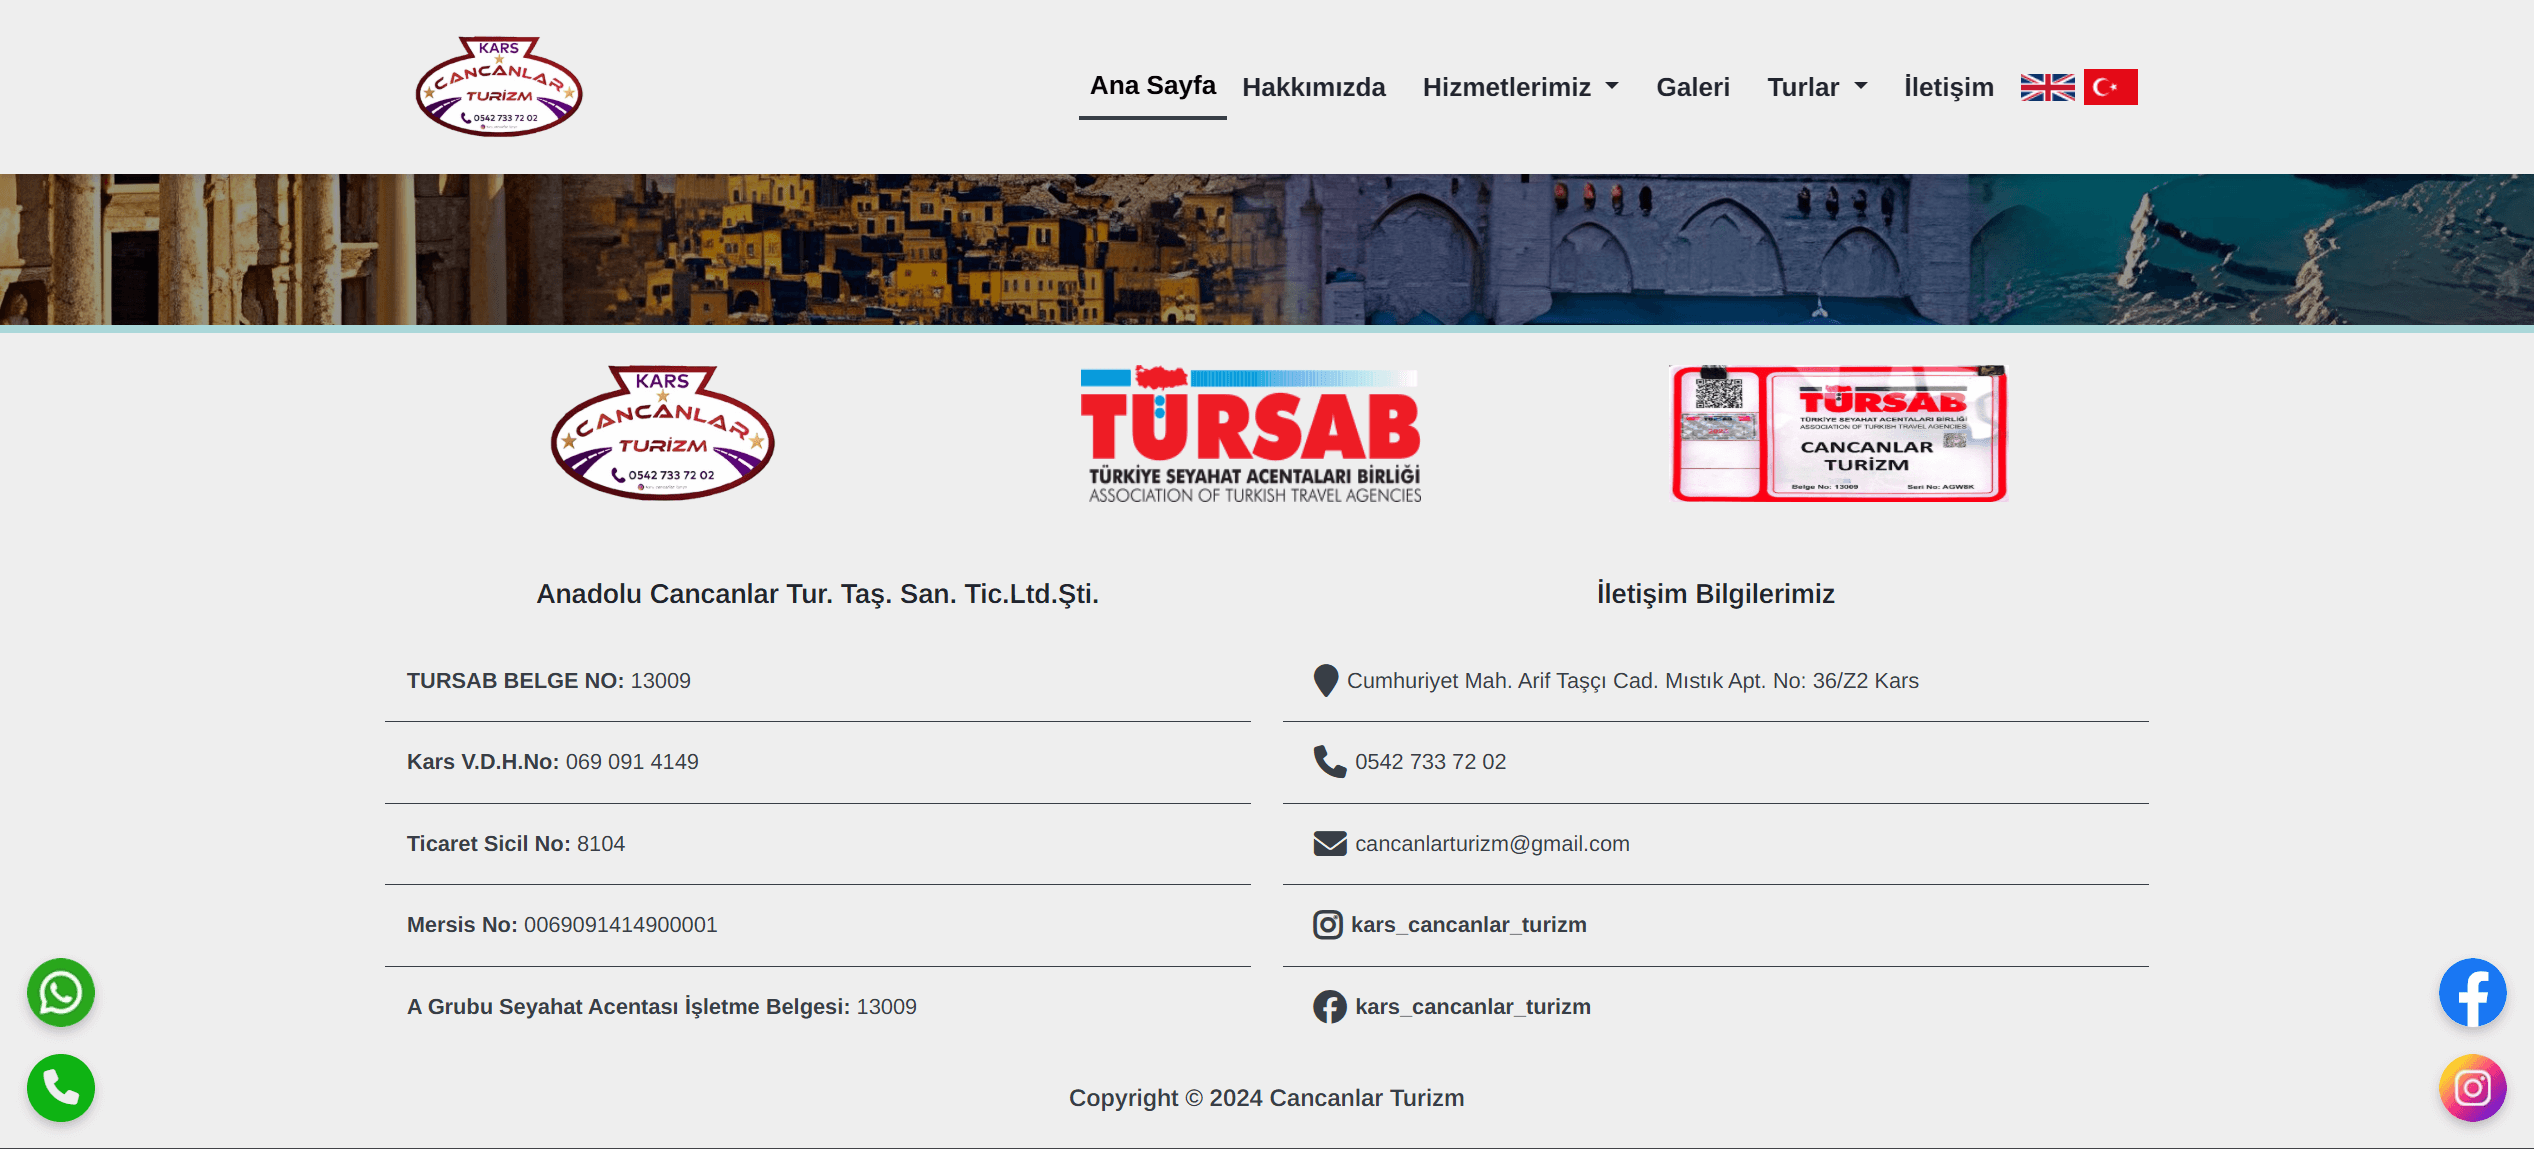Click the İletişim Bilgilerimiz heading
The width and height of the screenshot is (2534, 1149).
pos(1715,594)
